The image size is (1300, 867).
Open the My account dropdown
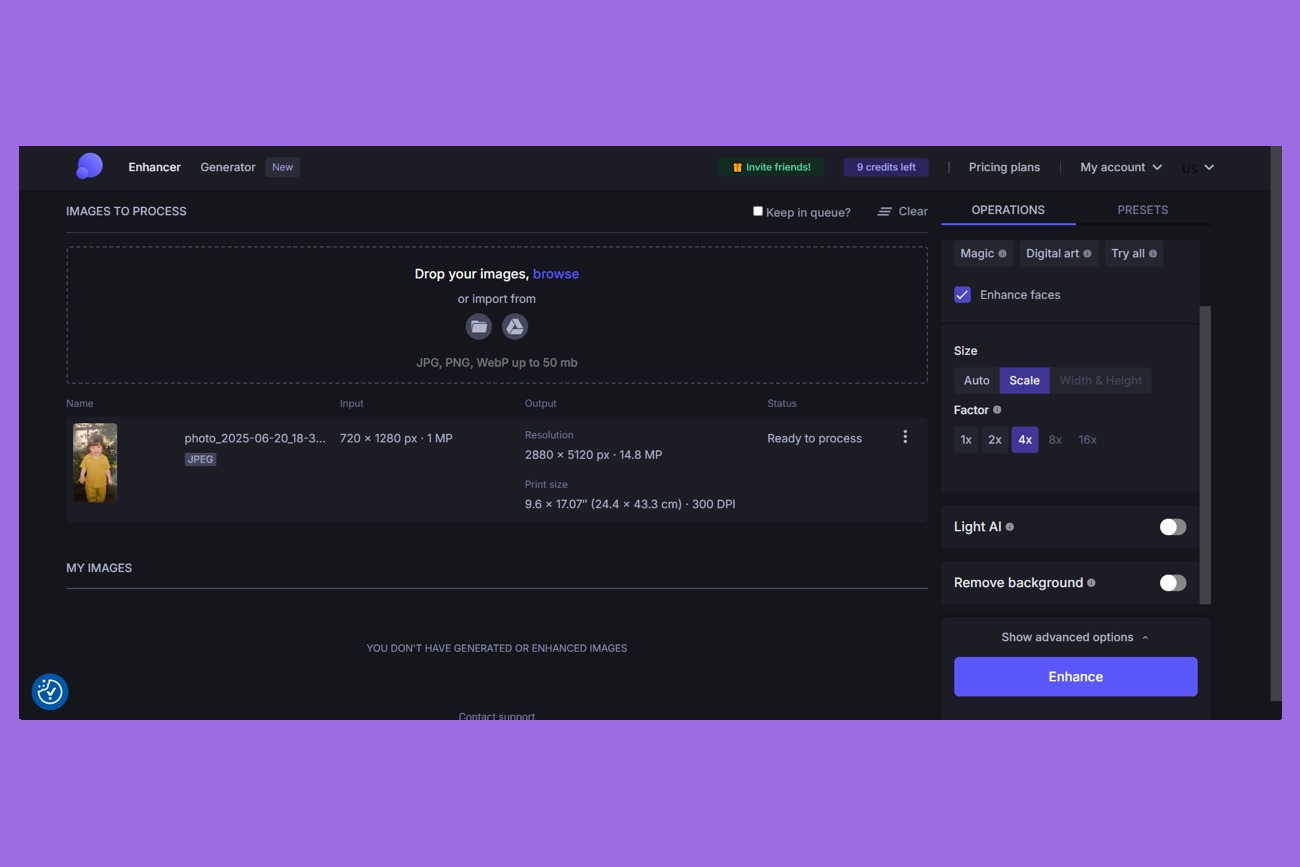click(x=1120, y=167)
